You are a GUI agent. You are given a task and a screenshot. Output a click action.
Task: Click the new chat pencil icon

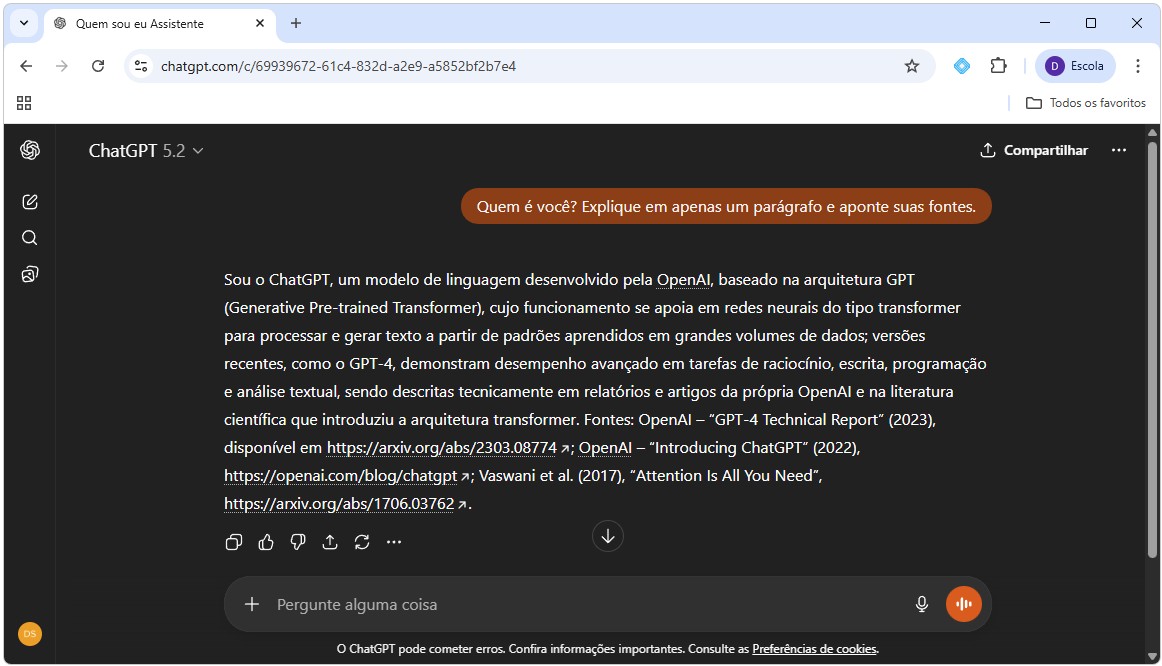(30, 202)
